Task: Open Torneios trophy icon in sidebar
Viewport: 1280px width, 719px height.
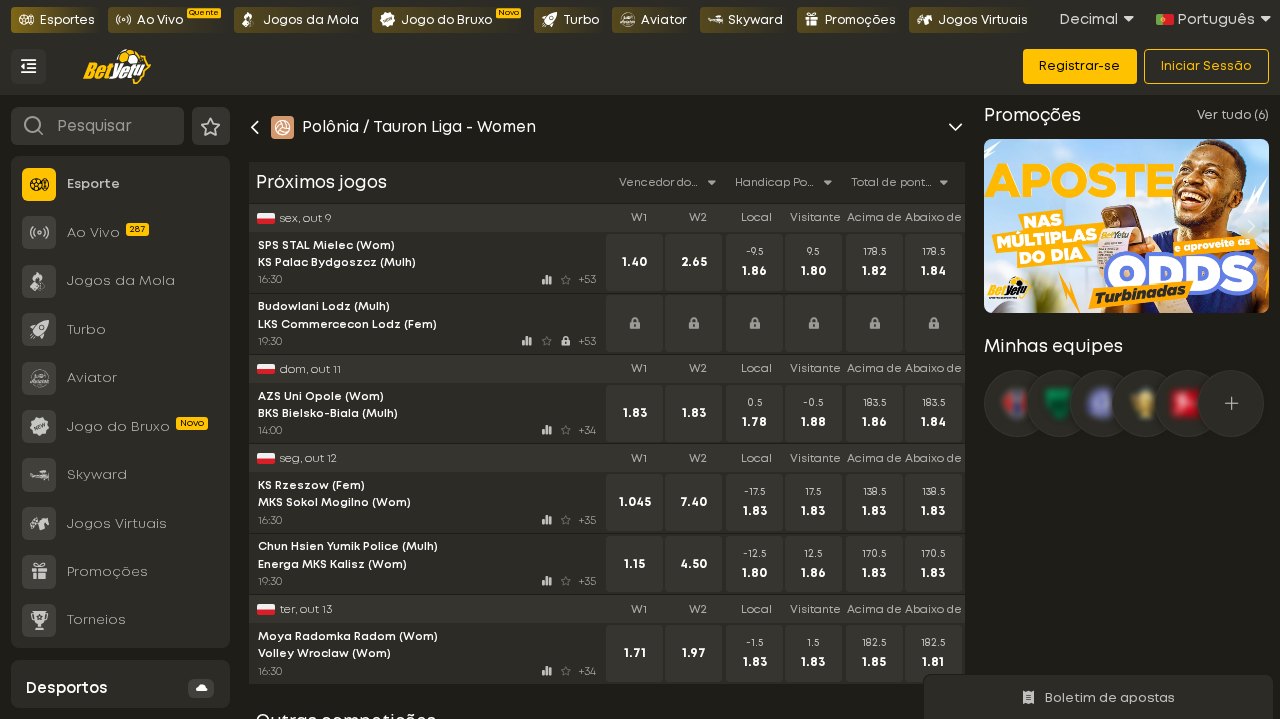Action: (x=39, y=620)
